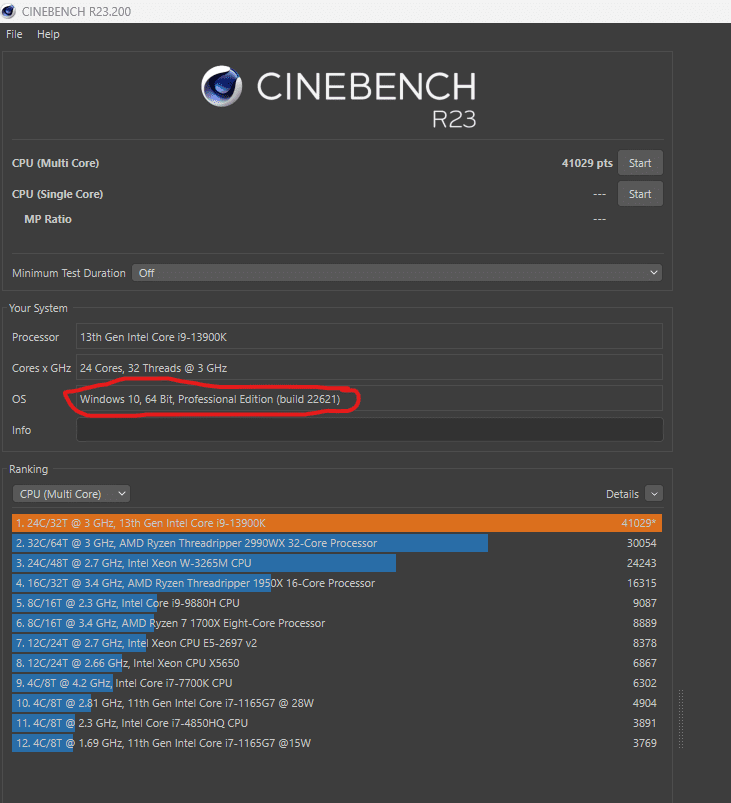Select the i7-1165G7 @ 28W ranking row
The height and width of the screenshot is (803, 731).
coord(337,703)
